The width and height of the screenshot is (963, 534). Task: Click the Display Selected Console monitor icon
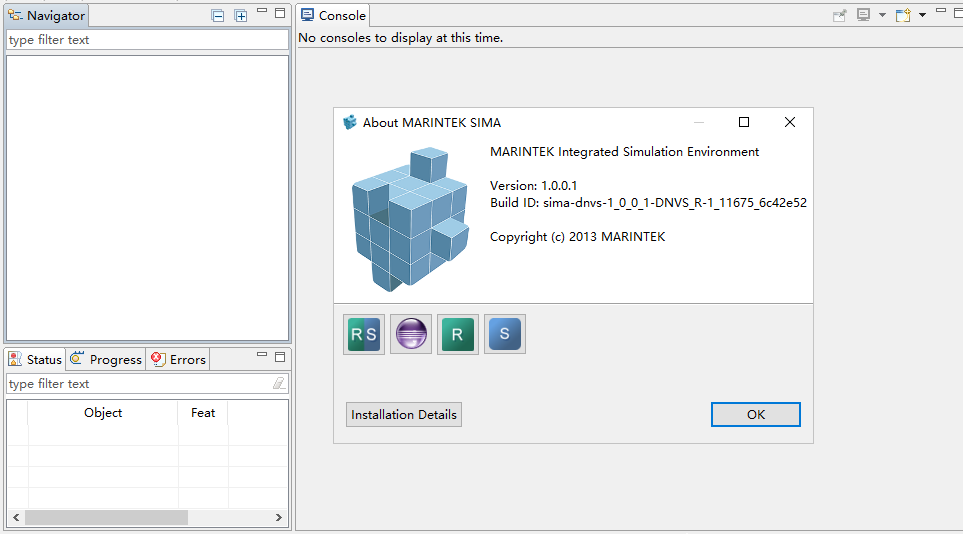pos(863,15)
